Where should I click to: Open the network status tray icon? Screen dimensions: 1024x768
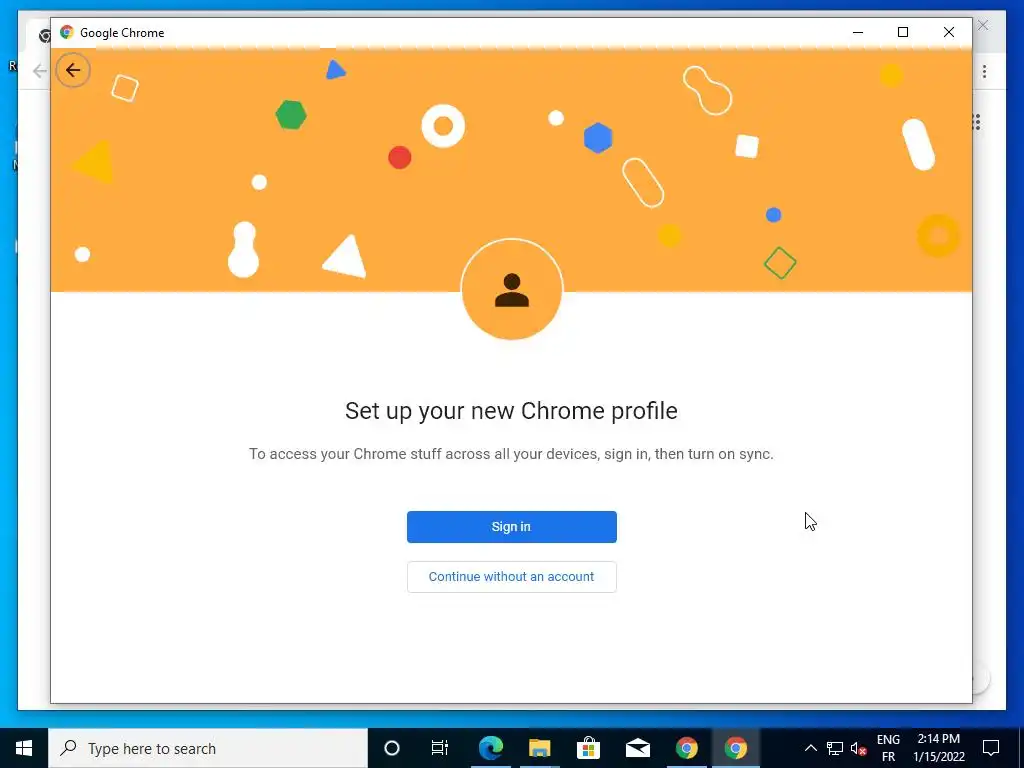pos(835,748)
